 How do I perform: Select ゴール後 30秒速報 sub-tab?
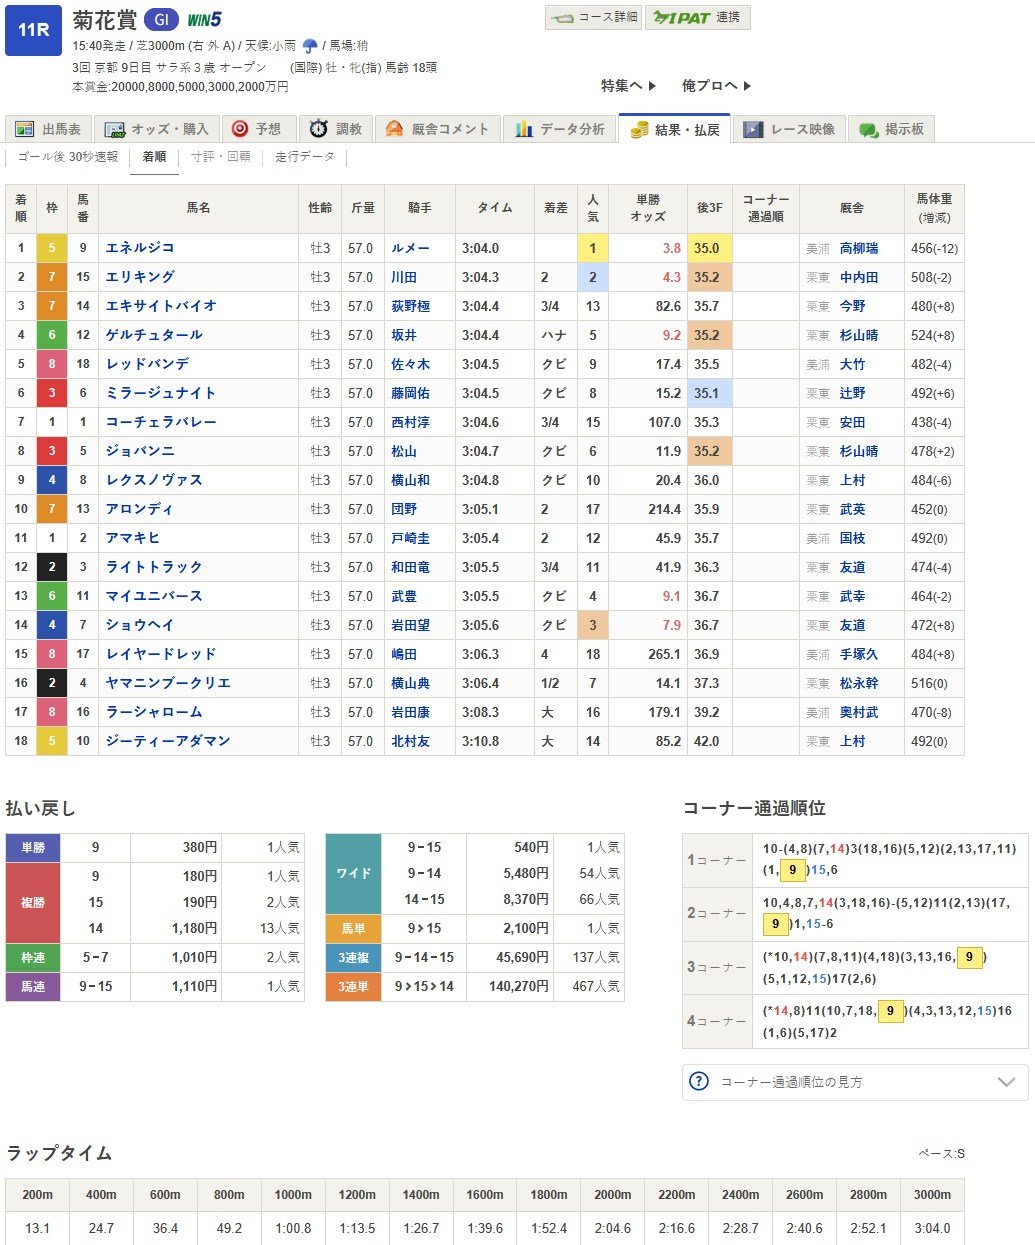tap(68, 157)
